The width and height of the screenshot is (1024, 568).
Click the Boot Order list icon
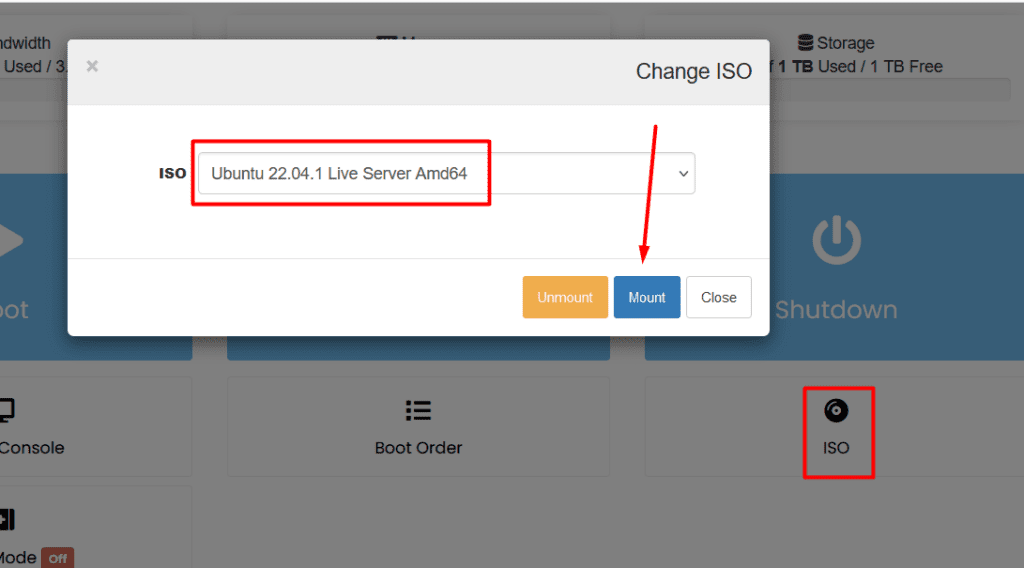418,411
